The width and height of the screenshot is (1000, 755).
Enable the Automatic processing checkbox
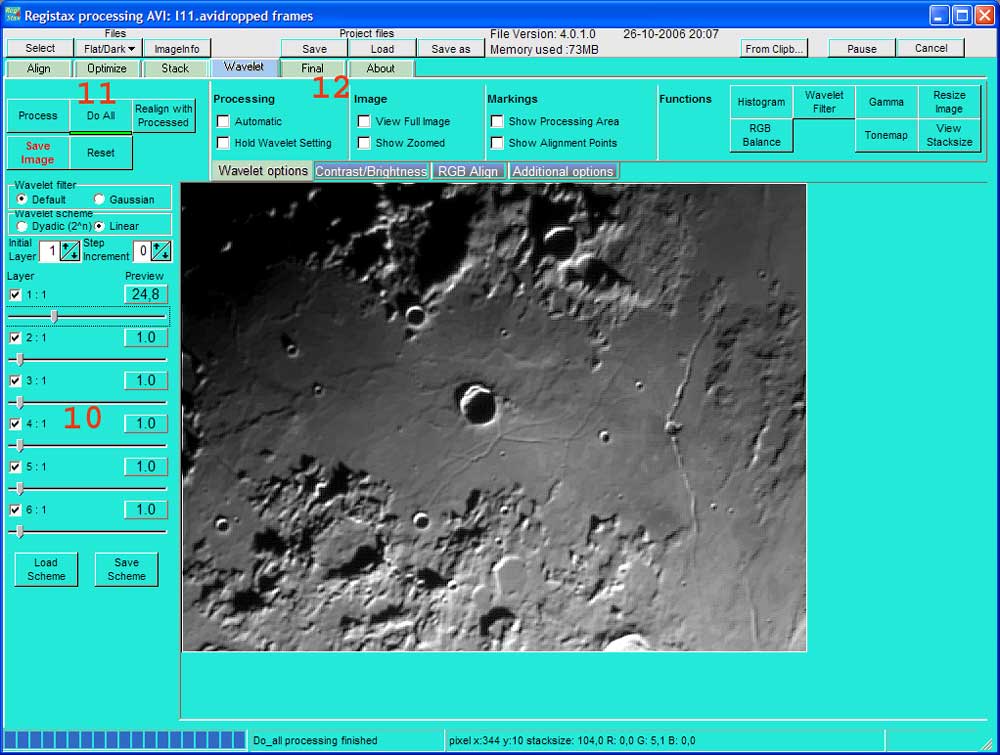point(223,121)
